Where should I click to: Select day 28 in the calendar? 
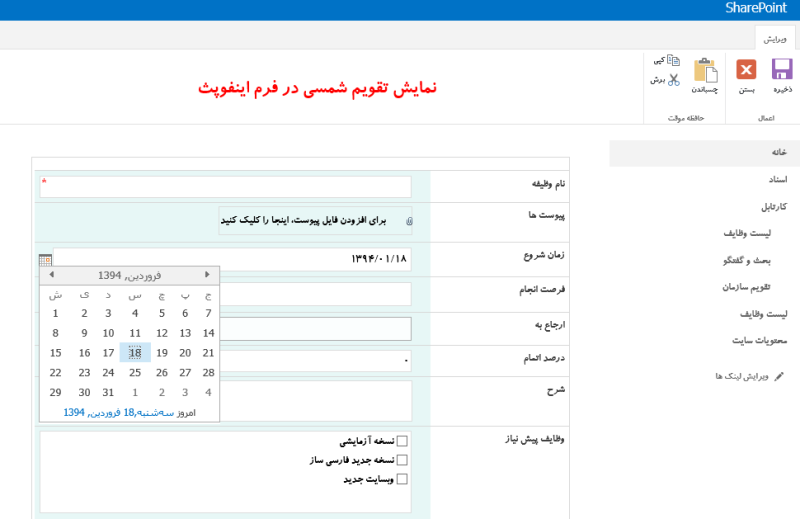[x=208, y=373]
